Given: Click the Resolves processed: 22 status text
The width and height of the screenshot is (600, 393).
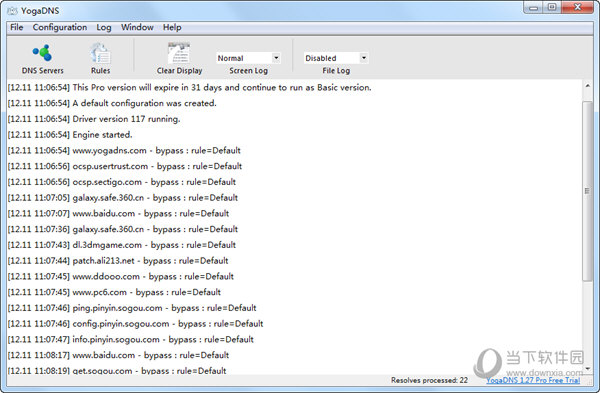Looking at the screenshot, I should 429,380.
